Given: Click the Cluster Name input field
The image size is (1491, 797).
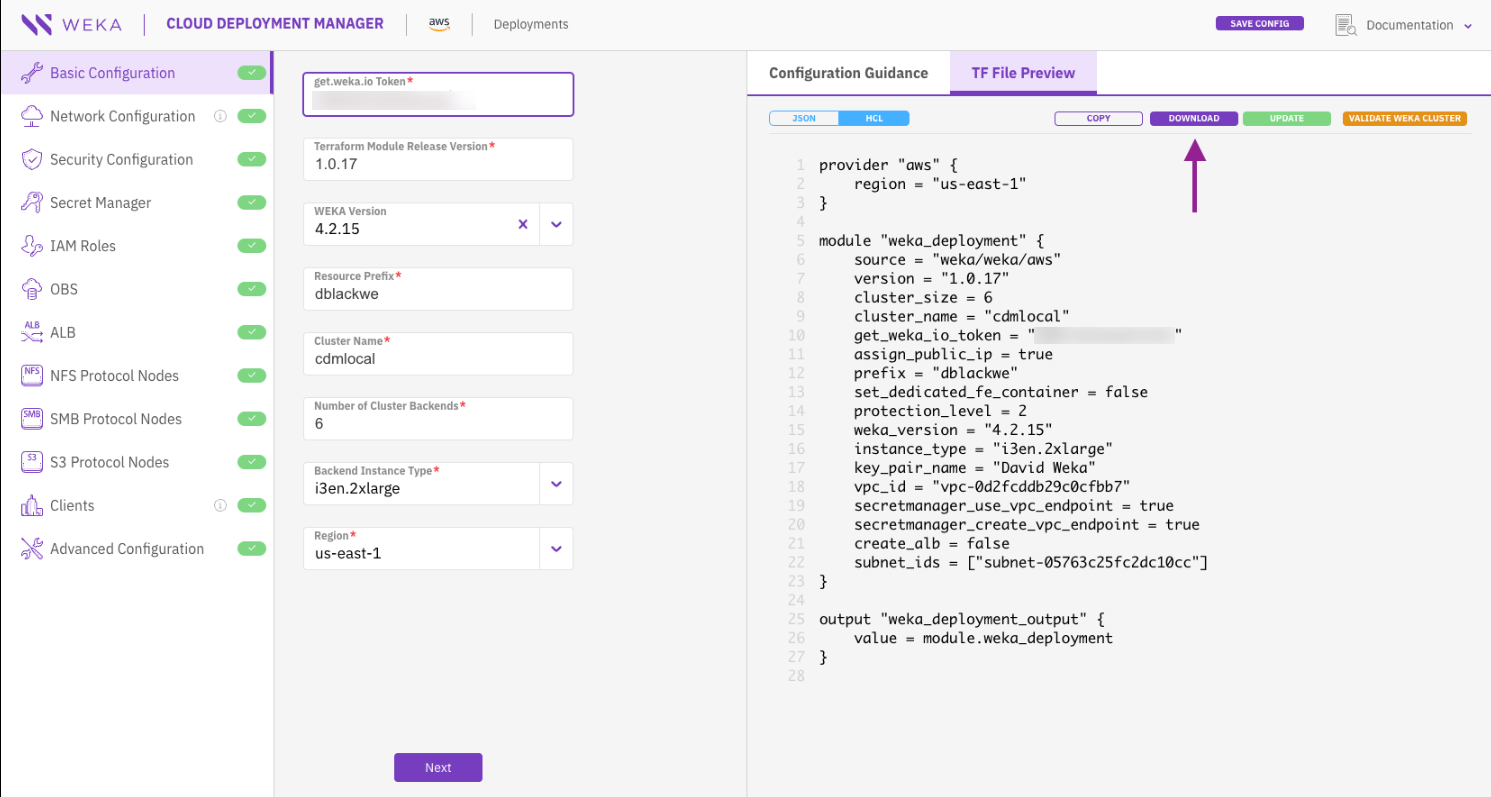Looking at the screenshot, I should click(437, 358).
